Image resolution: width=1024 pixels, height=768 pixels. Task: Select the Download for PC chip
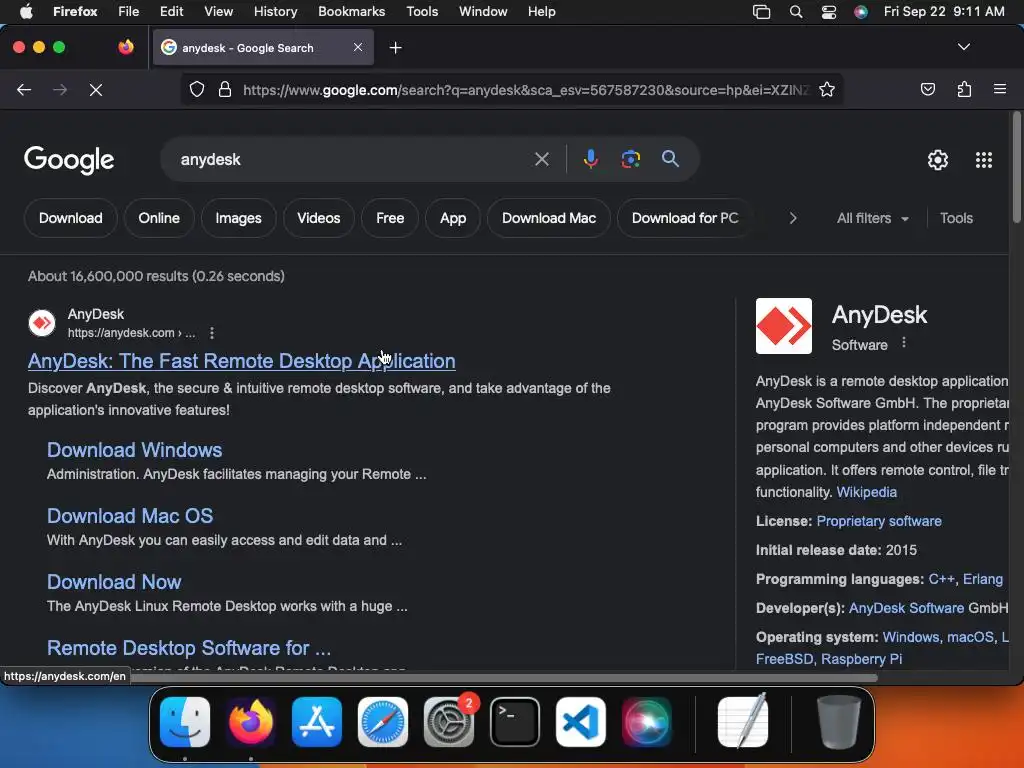pos(685,218)
